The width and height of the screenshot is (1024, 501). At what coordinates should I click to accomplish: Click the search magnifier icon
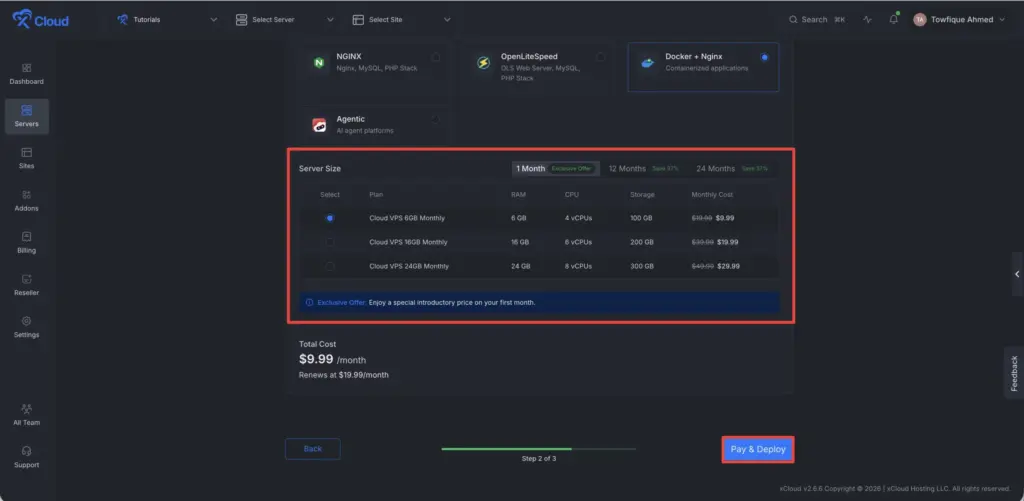[793, 20]
